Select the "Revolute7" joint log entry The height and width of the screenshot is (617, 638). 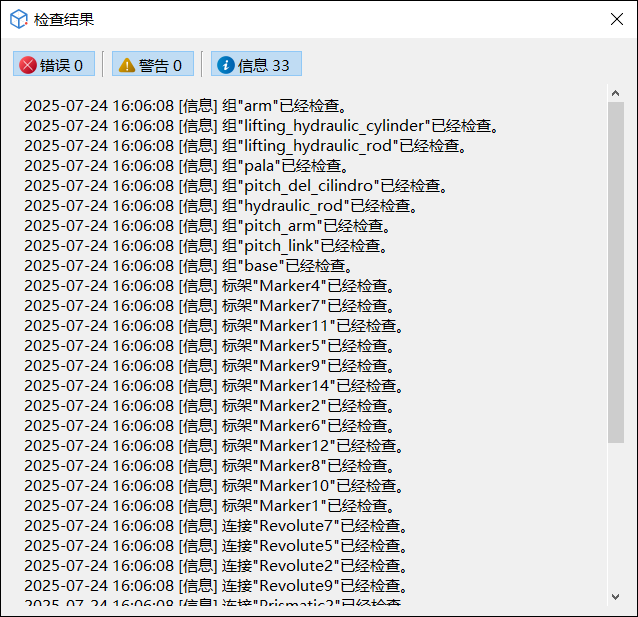[x=216, y=526]
